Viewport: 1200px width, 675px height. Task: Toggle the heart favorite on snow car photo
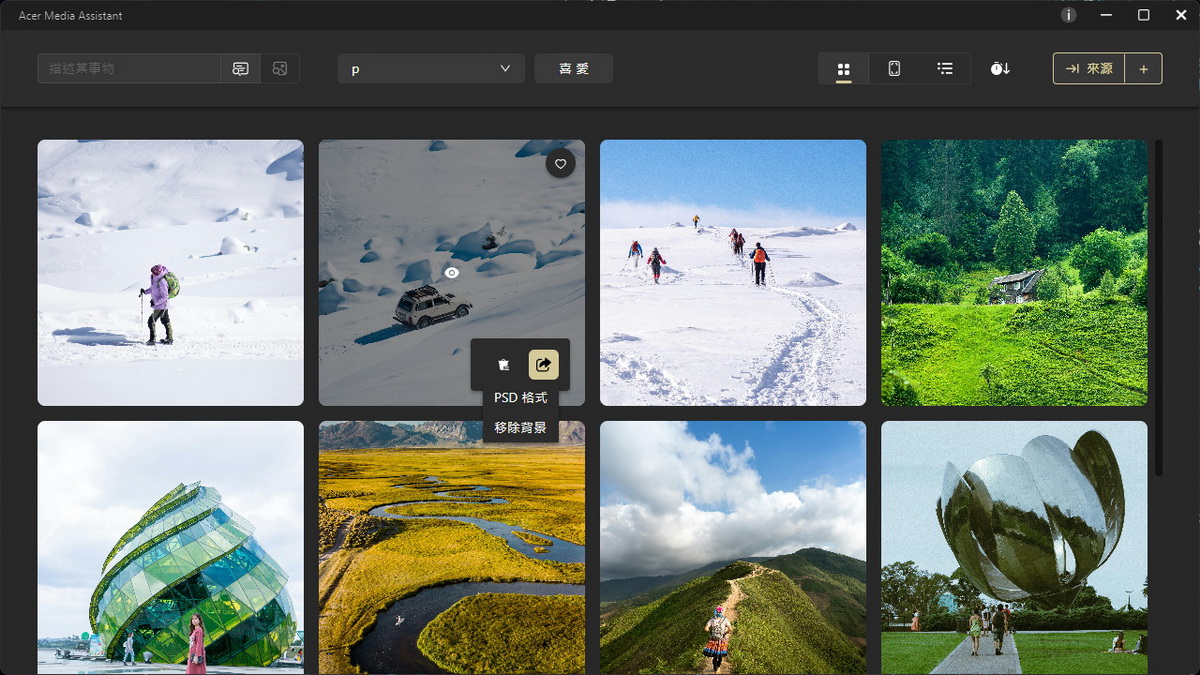tap(561, 164)
